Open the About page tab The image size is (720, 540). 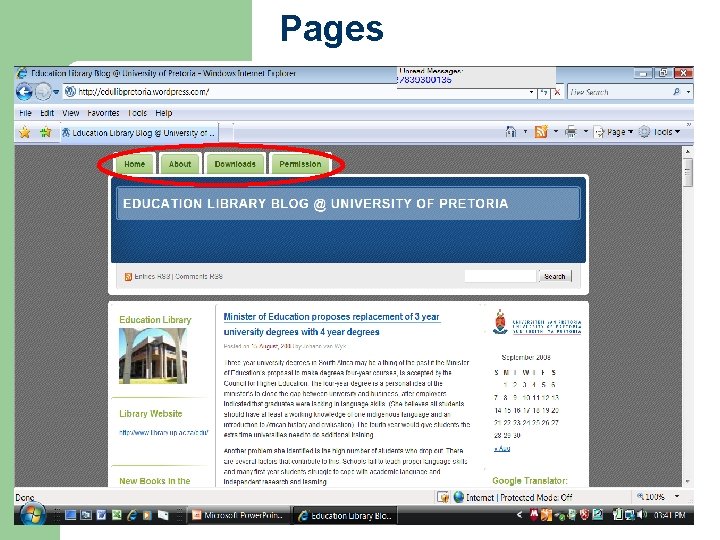point(180,164)
